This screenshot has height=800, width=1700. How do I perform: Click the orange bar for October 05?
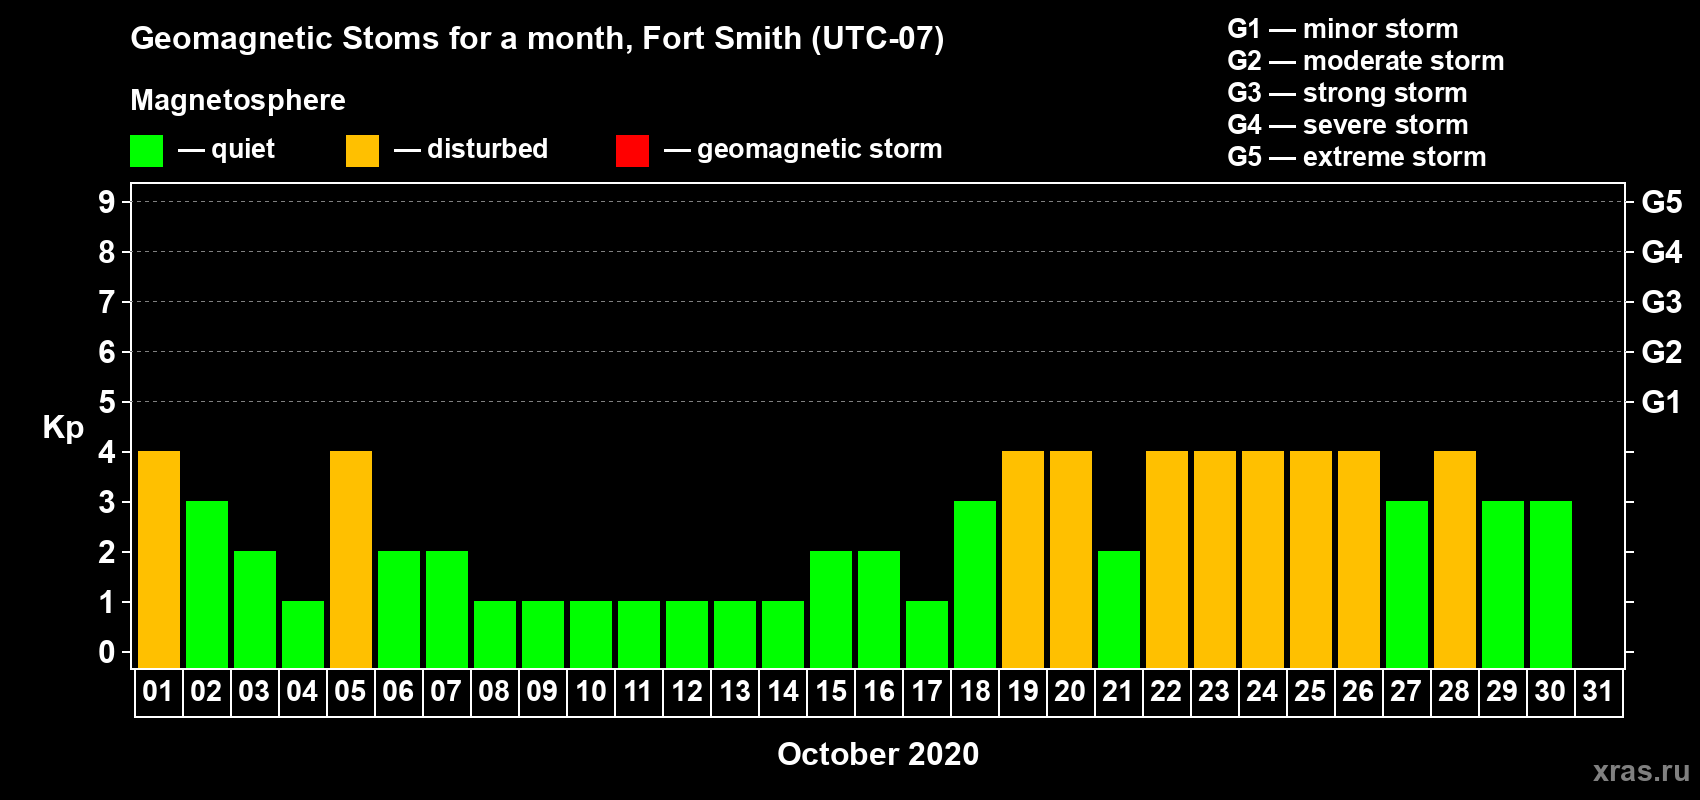(x=351, y=559)
